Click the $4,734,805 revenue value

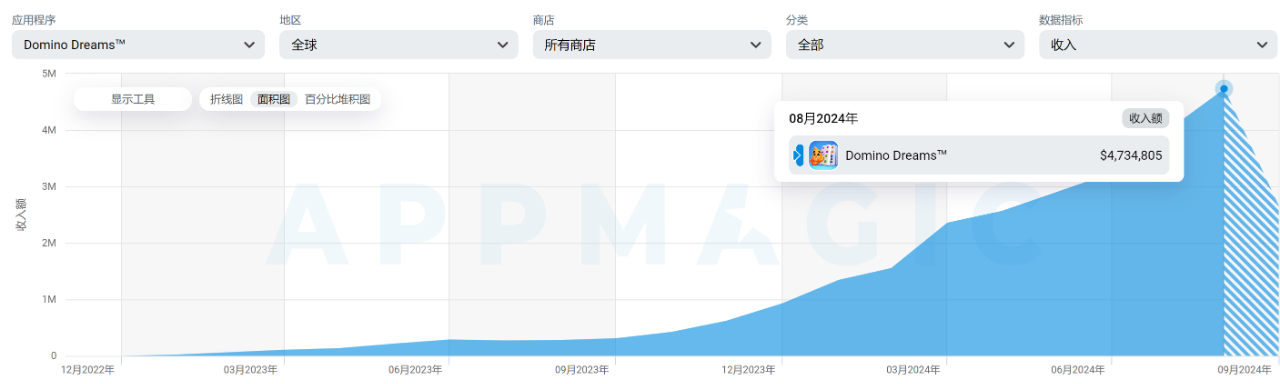1131,155
